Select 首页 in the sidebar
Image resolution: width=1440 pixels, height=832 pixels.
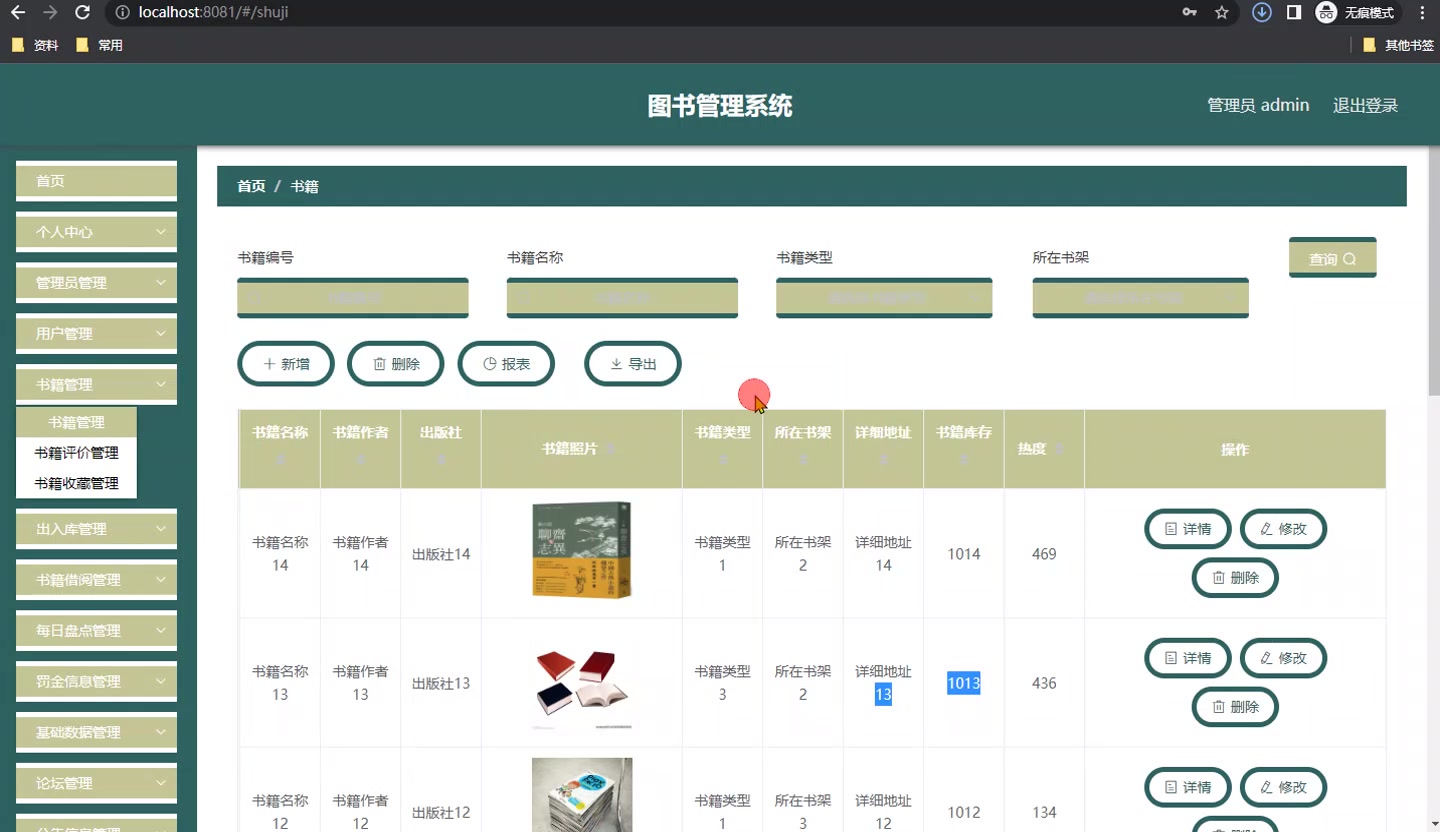(x=96, y=180)
